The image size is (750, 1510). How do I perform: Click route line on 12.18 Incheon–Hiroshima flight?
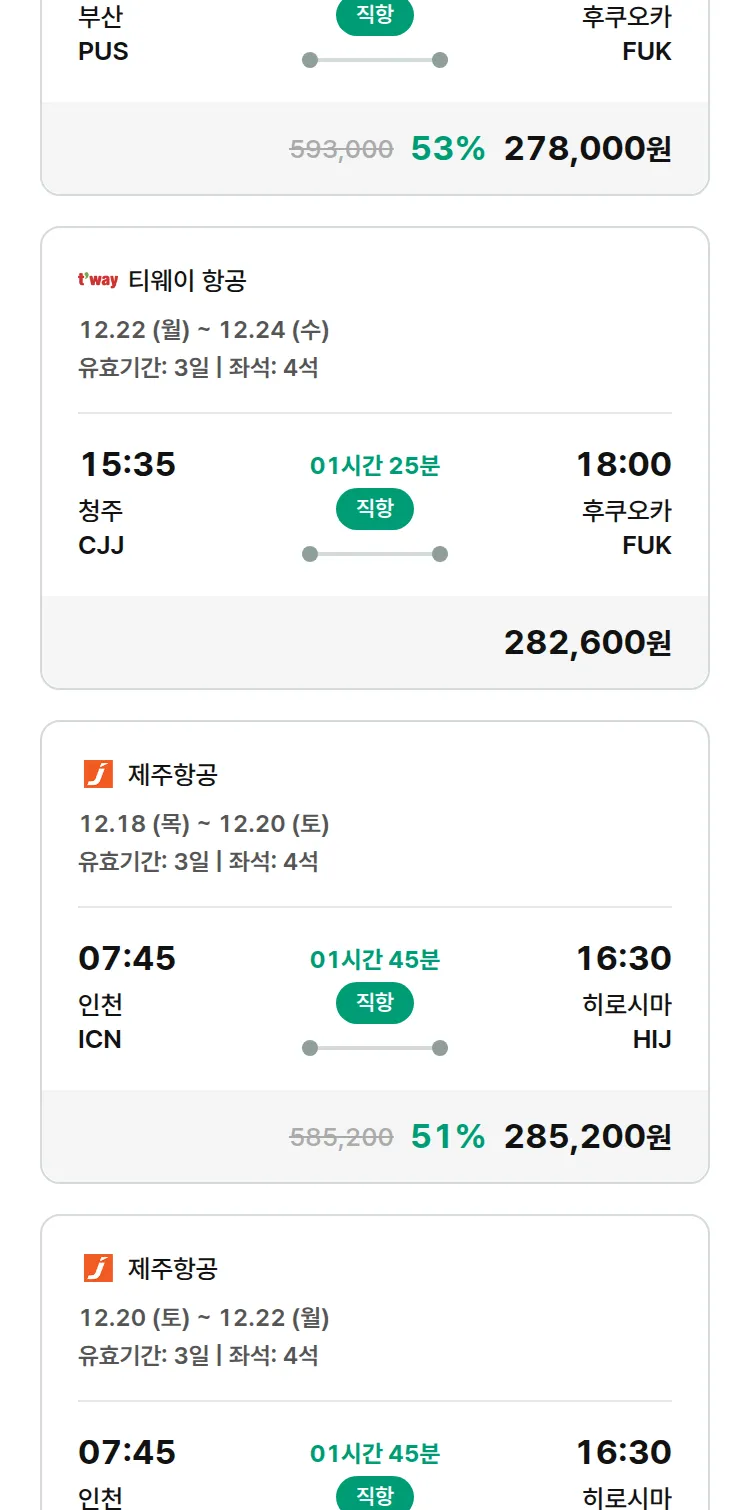(x=375, y=1048)
